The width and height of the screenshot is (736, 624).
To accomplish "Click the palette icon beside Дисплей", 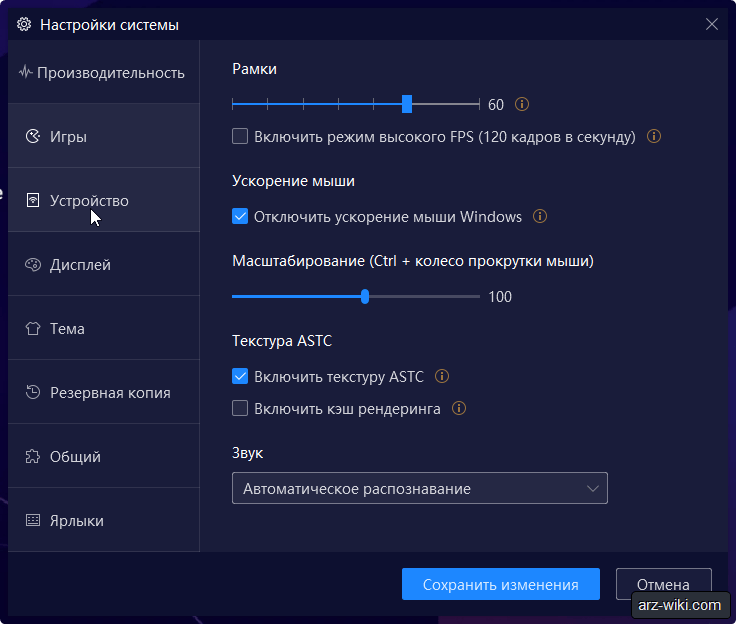I will tap(33, 264).
